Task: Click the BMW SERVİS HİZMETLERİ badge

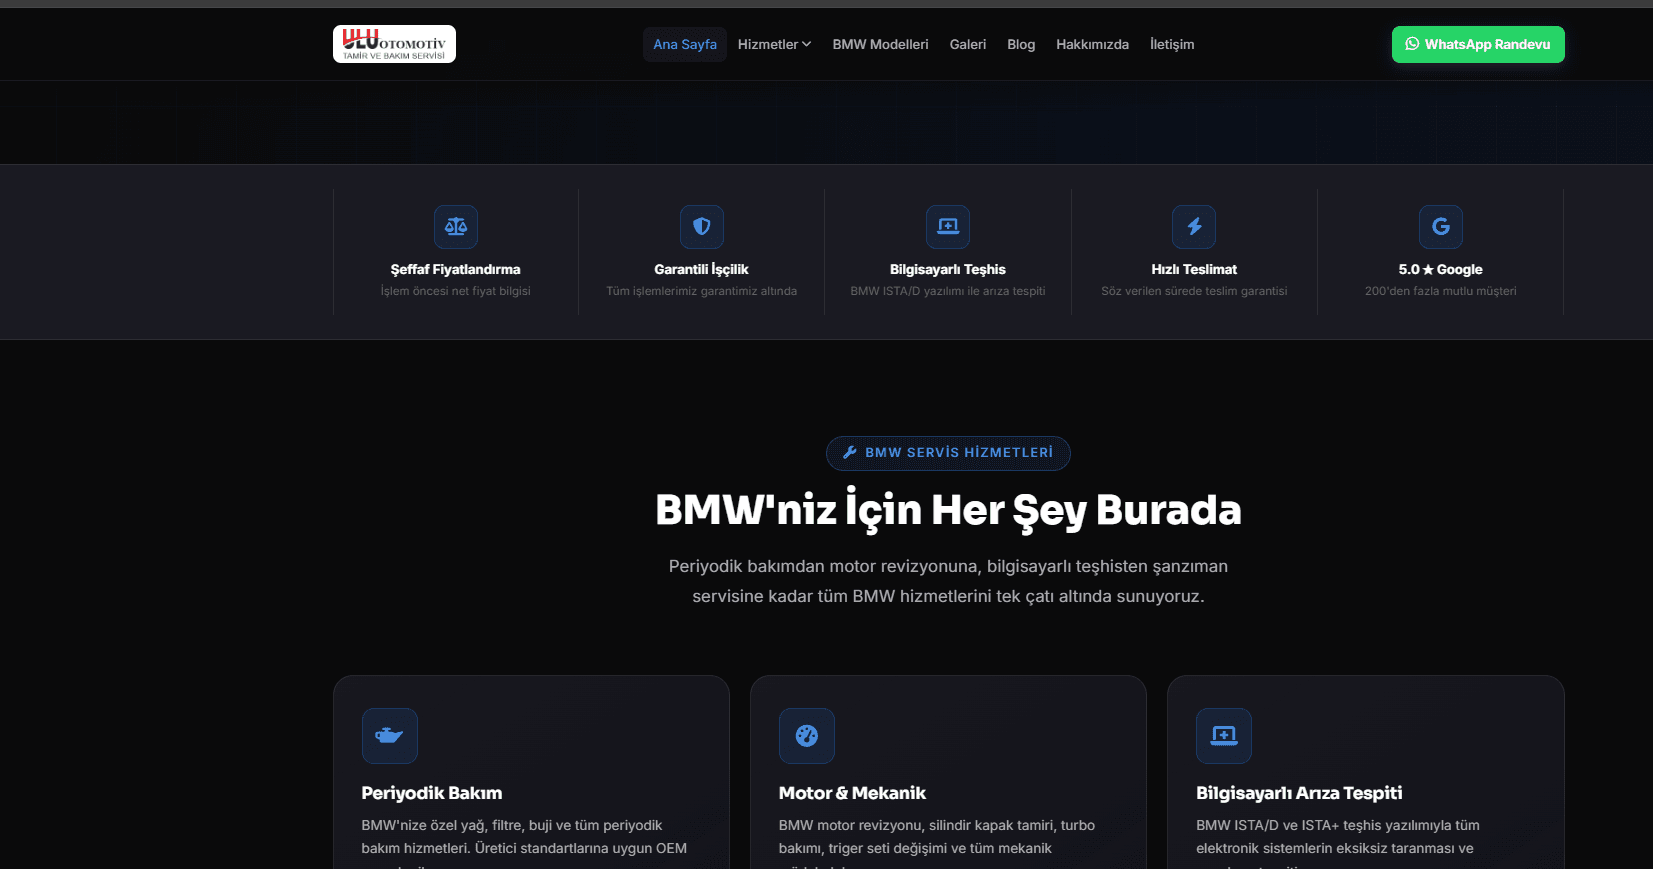Action: (948, 453)
